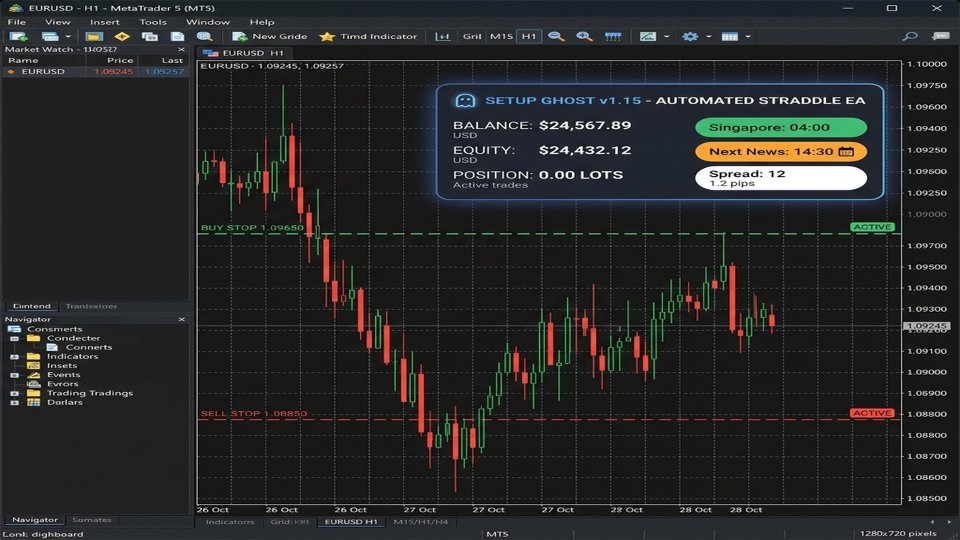Click the Last column header
This screenshot has height=540, width=960.
tap(172, 60)
